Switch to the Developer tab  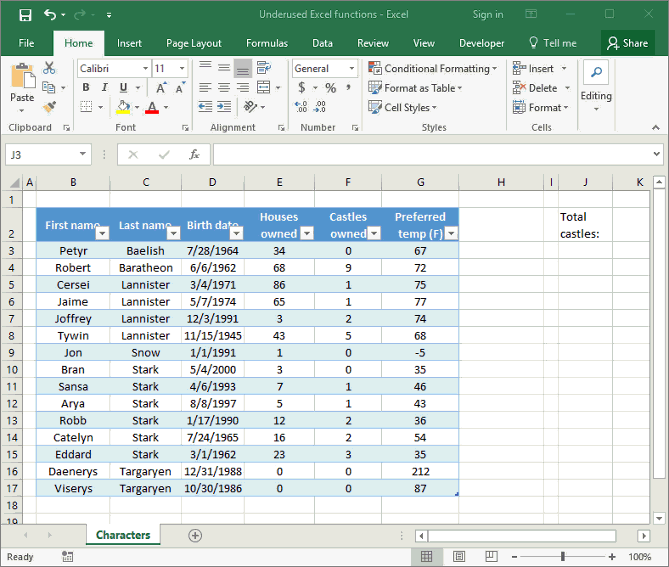[481, 43]
